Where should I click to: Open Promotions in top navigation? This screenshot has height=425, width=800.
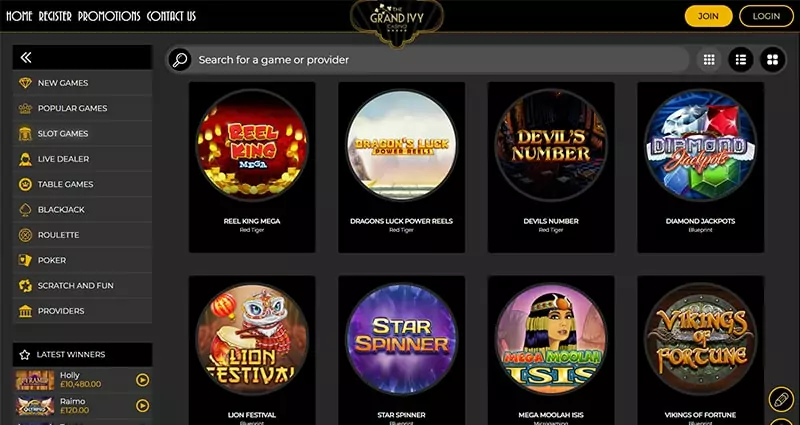(109, 16)
